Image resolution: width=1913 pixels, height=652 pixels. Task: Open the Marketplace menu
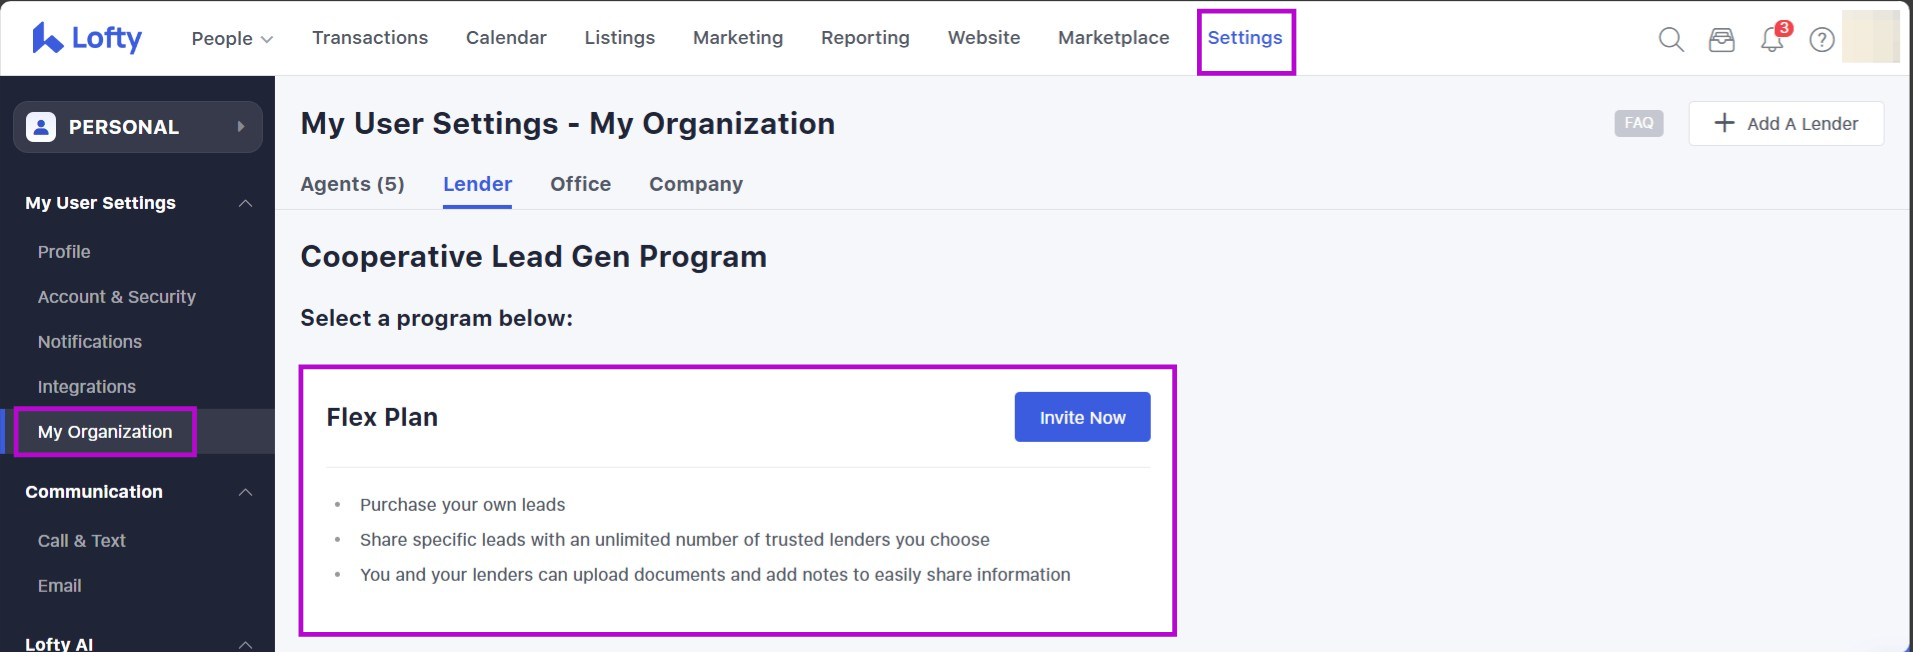pos(1113,38)
